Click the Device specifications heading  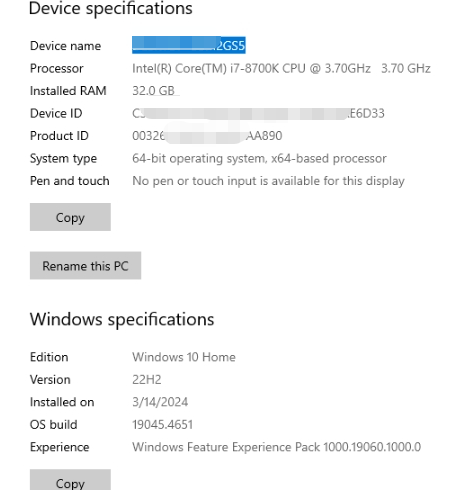(x=111, y=8)
